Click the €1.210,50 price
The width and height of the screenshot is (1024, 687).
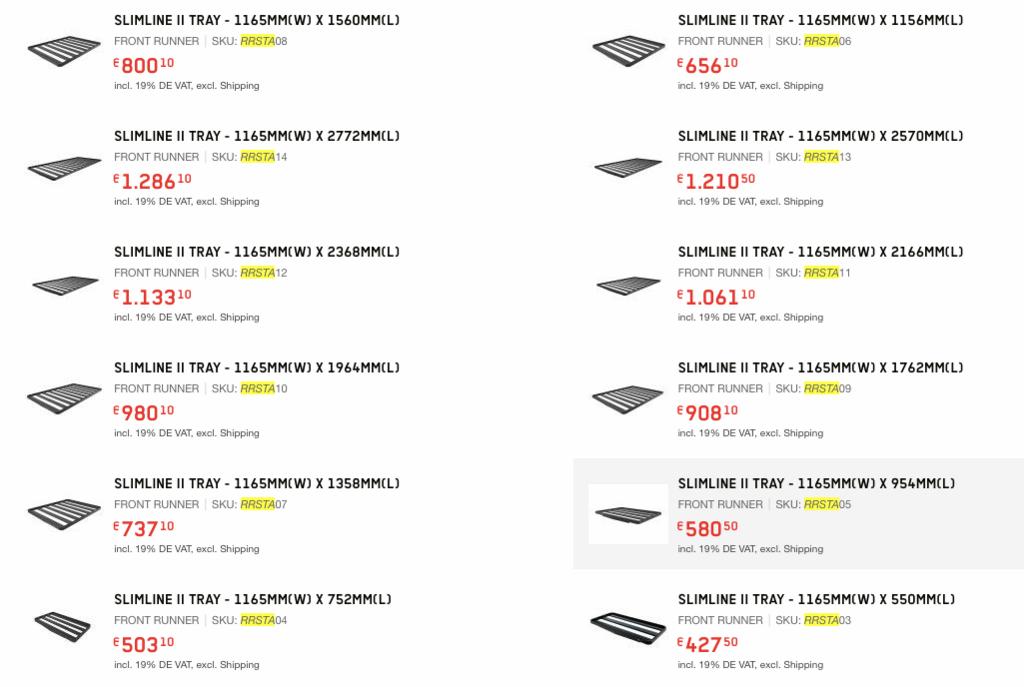[716, 181]
